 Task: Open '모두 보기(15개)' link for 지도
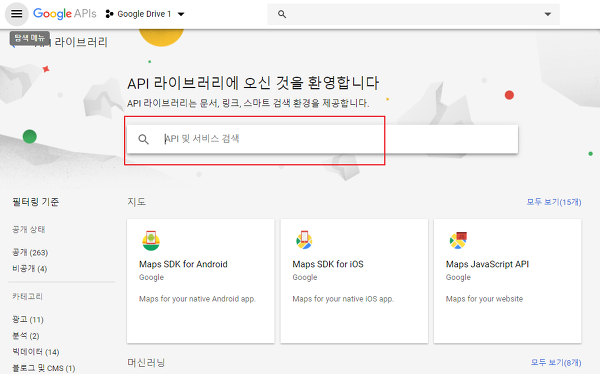554,202
